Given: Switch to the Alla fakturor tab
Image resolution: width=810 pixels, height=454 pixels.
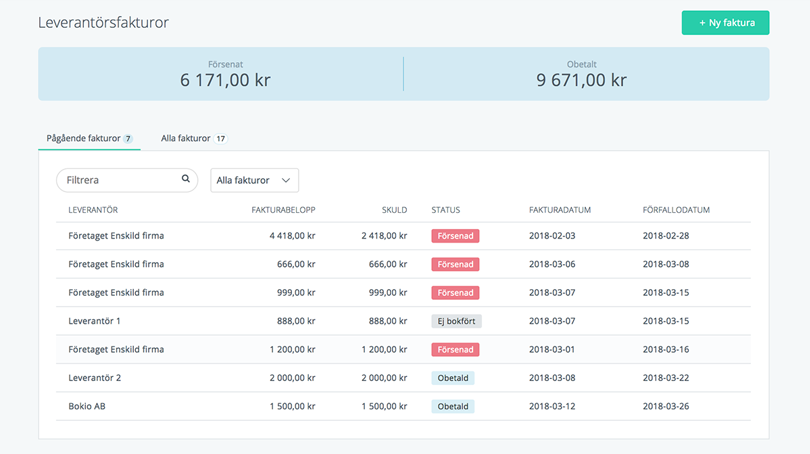Looking at the screenshot, I should coord(193,138).
